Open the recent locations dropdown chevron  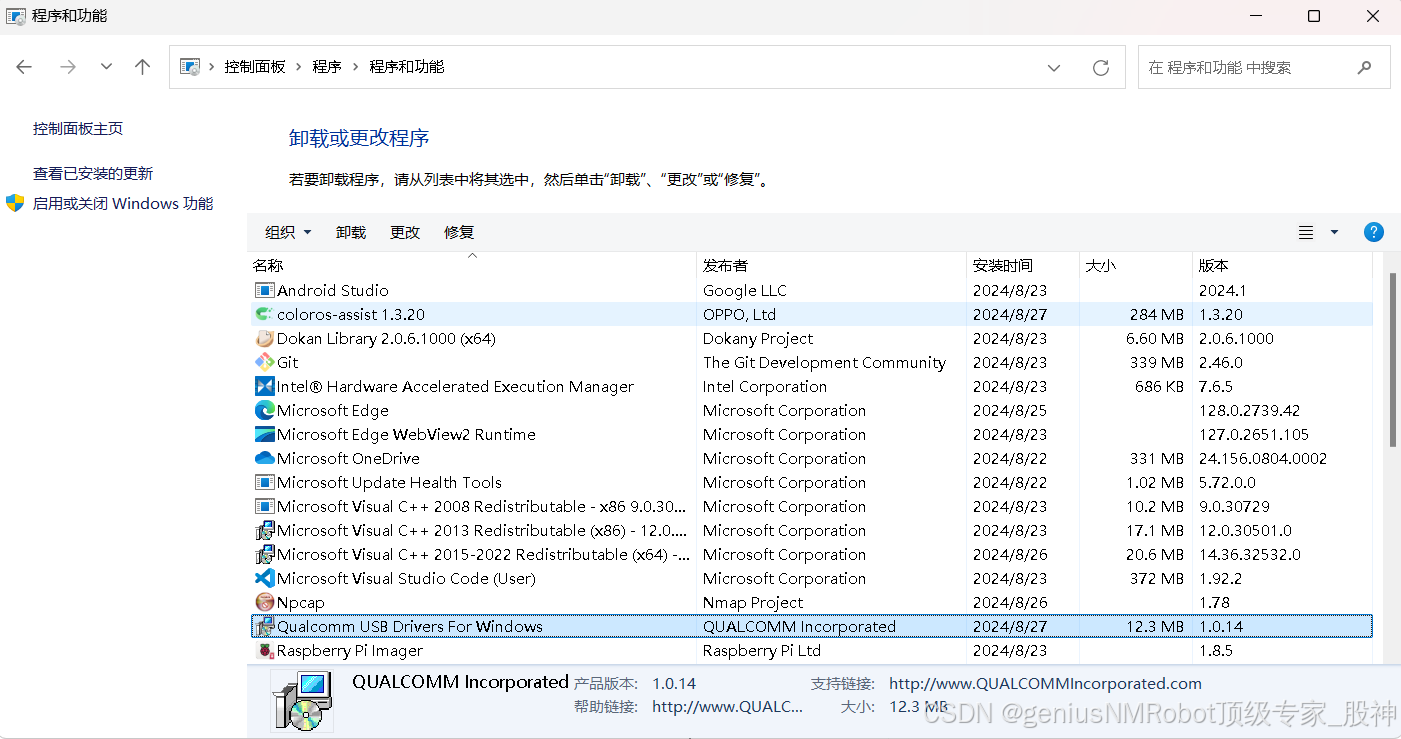(106, 67)
